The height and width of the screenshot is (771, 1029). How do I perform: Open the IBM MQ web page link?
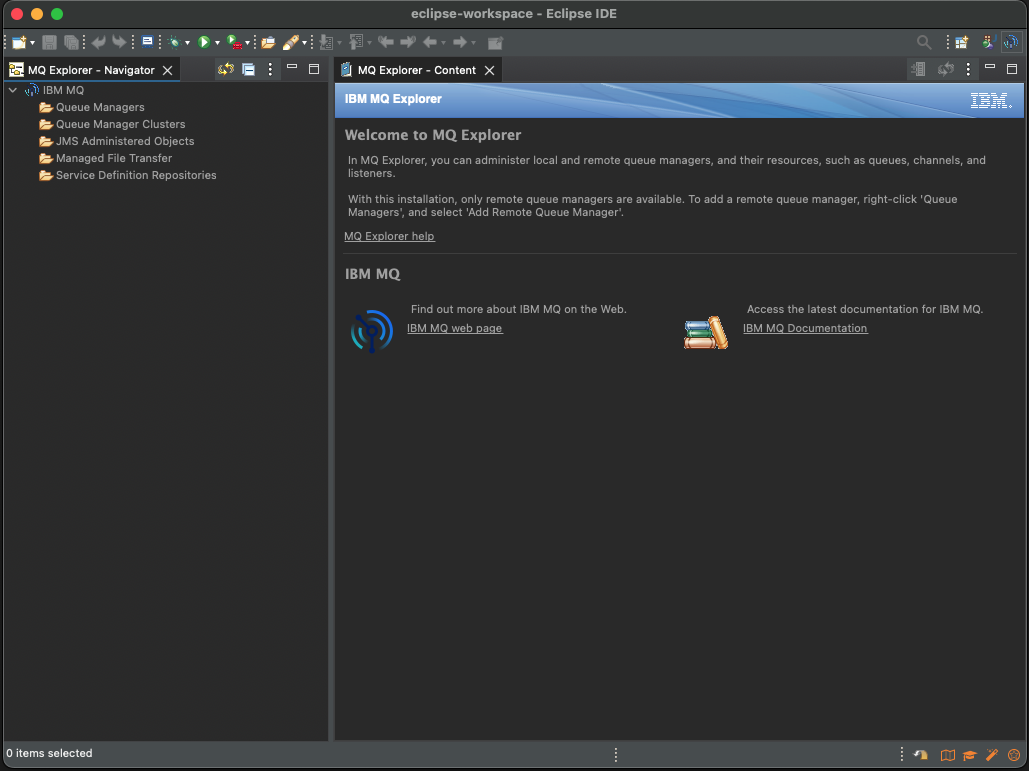pyautogui.click(x=455, y=328)
